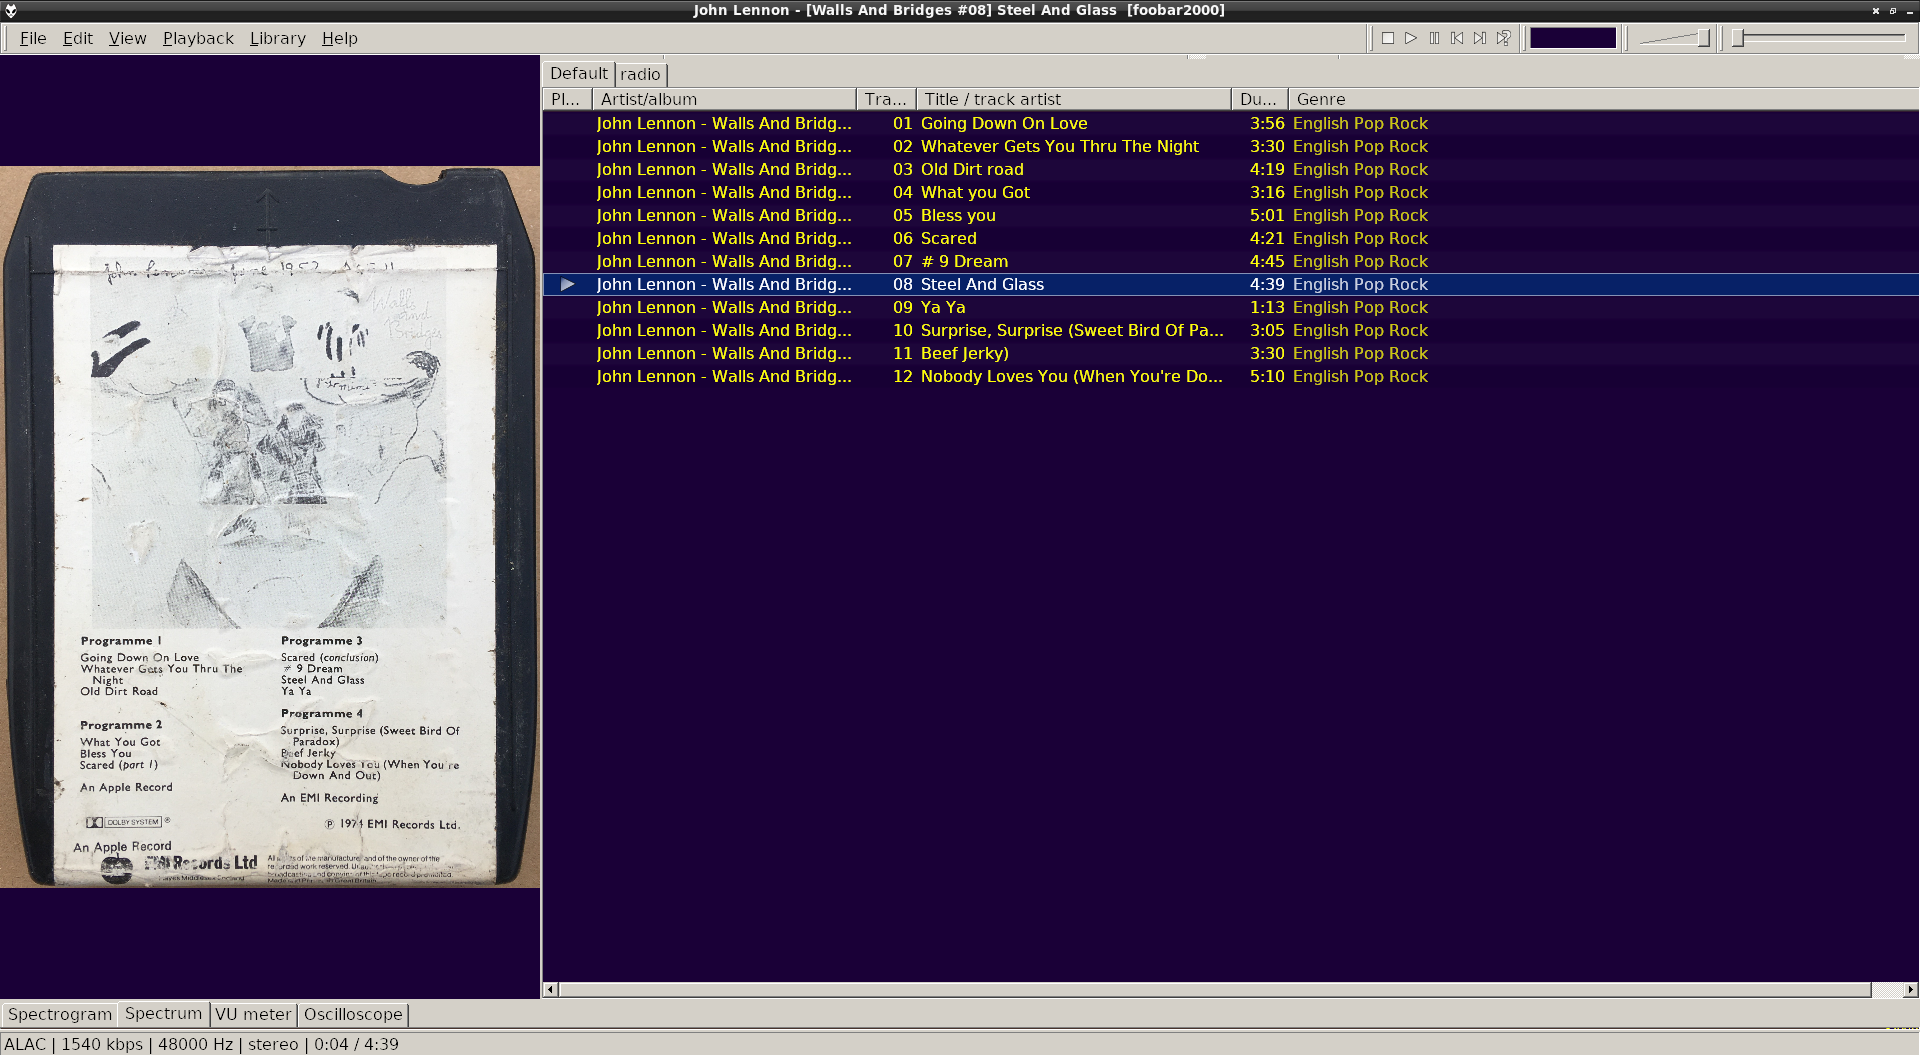Click the Playing column header
Viewport: 1920px width, 1056px height.
(x=567, y=99)
